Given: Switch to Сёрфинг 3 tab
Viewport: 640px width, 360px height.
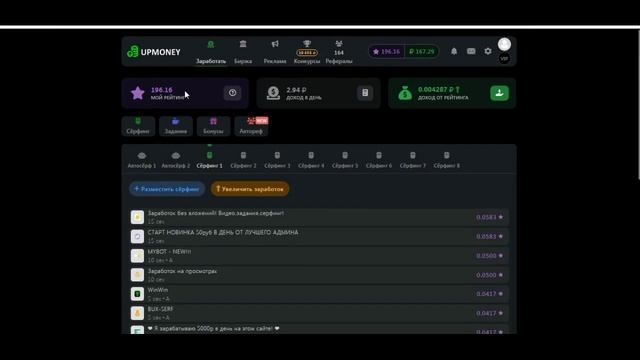Looking at the screenshot, I should [x=277, y=160].
